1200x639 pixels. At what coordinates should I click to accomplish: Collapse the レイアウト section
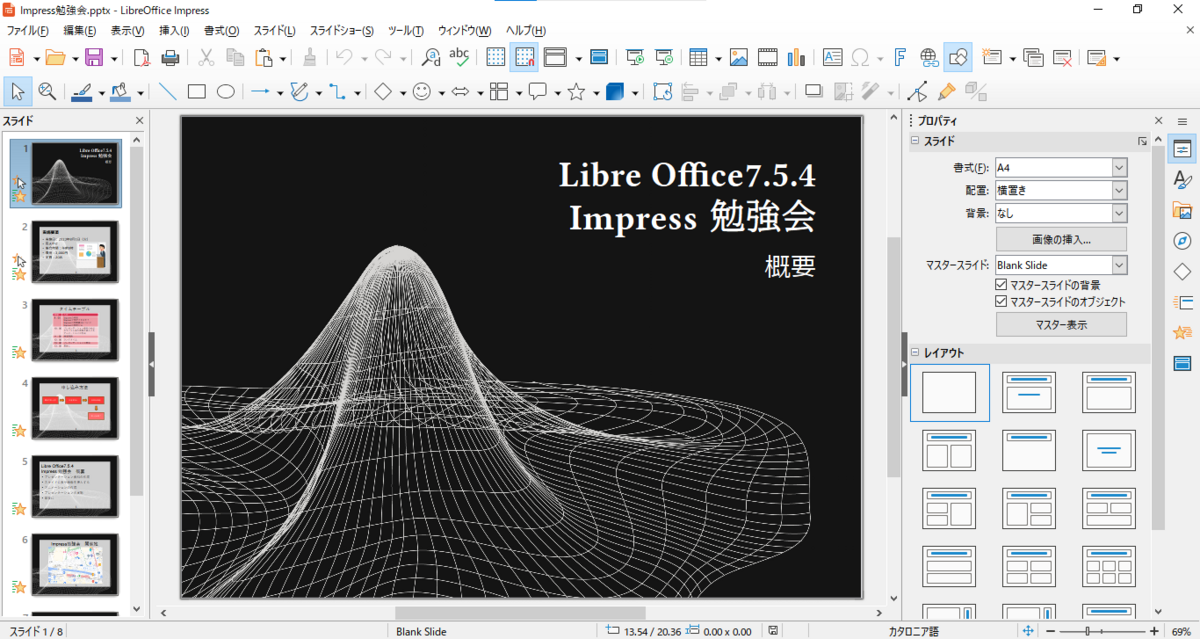[x=915, y=352]
